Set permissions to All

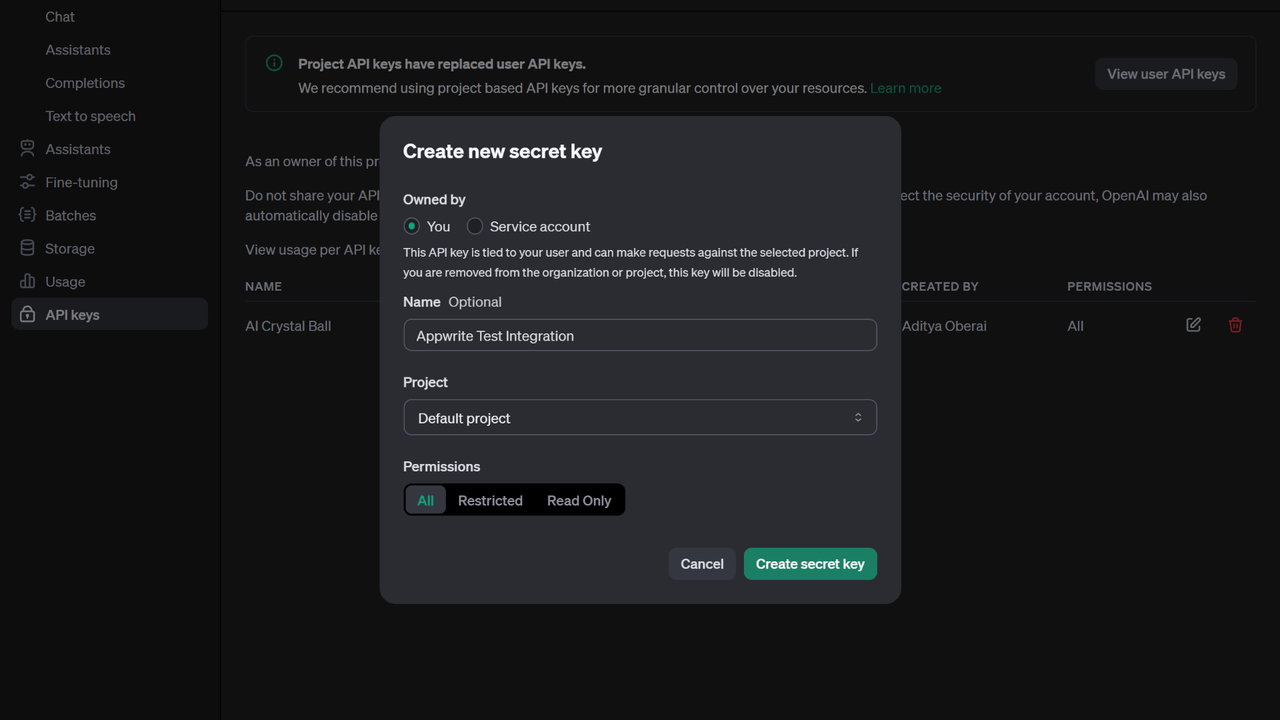tap(426, 500)
